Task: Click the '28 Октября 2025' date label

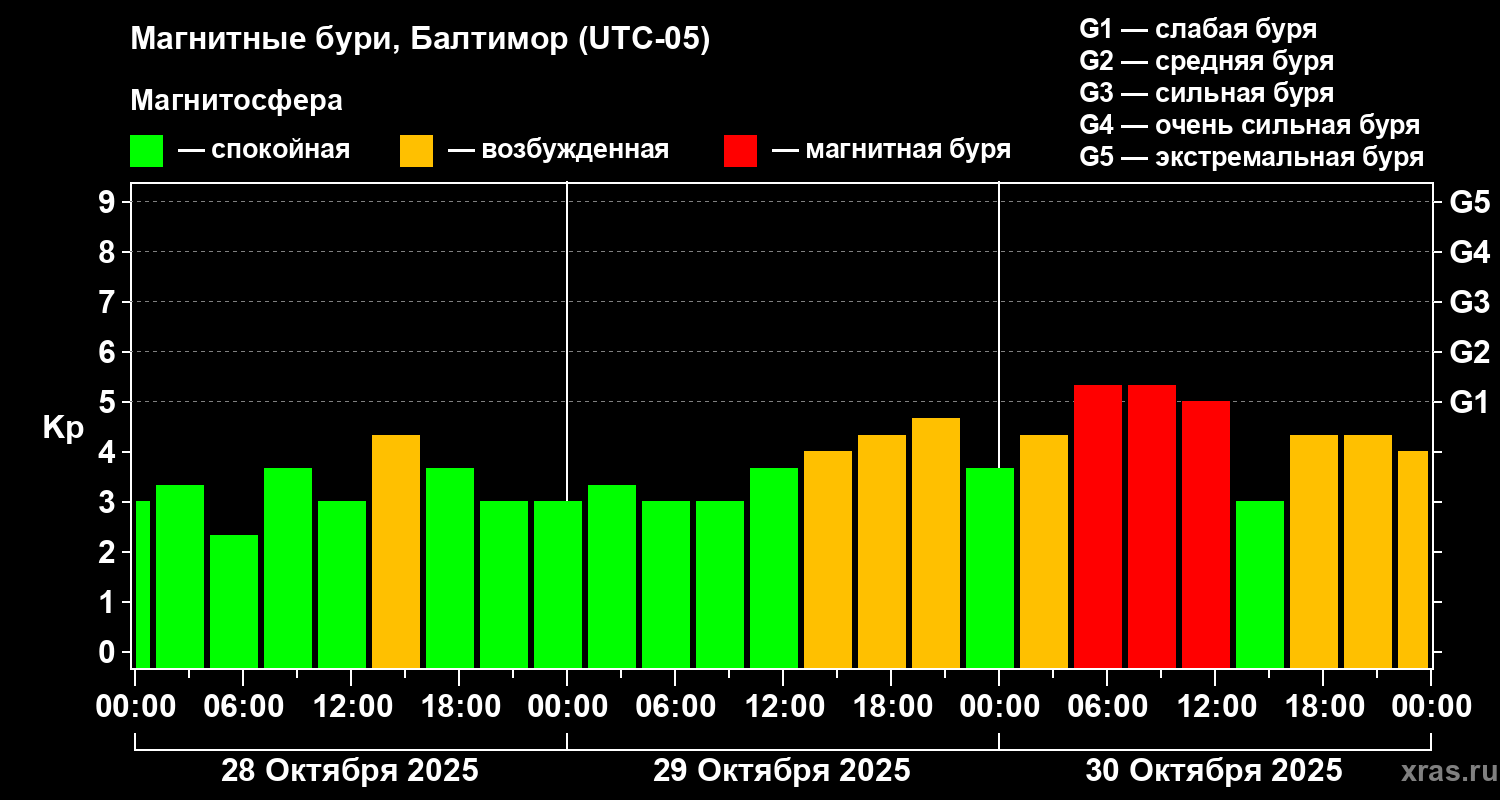Action: click(x=350, y=771)
